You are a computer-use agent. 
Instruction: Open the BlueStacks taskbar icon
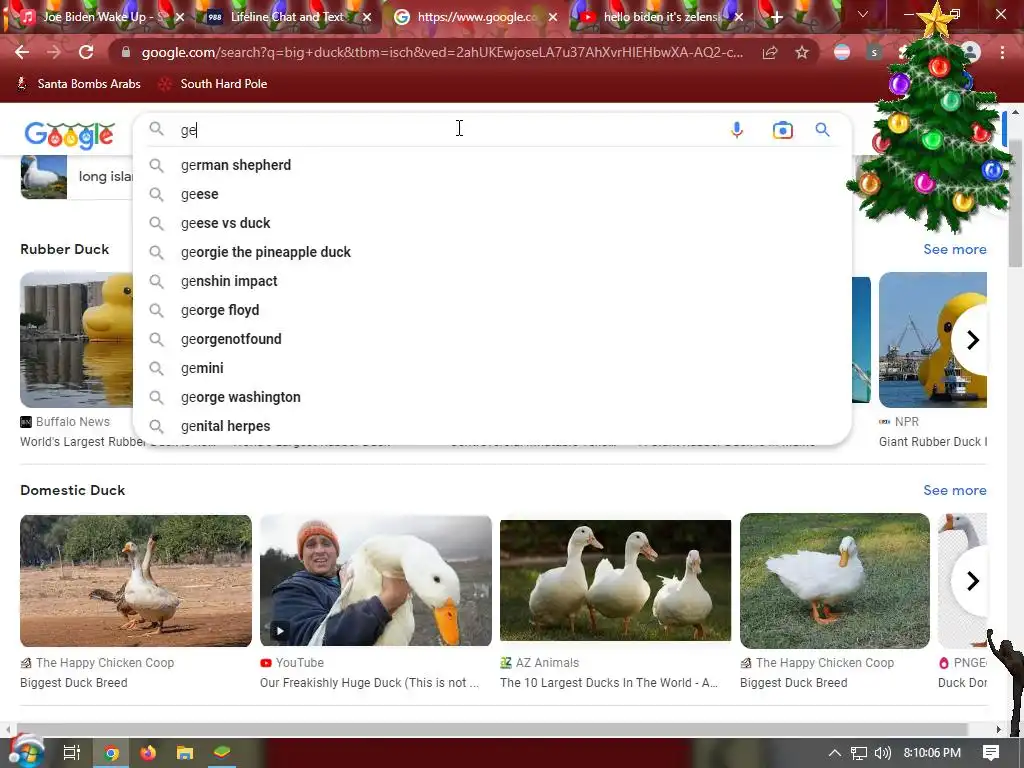tap(222, 753)
